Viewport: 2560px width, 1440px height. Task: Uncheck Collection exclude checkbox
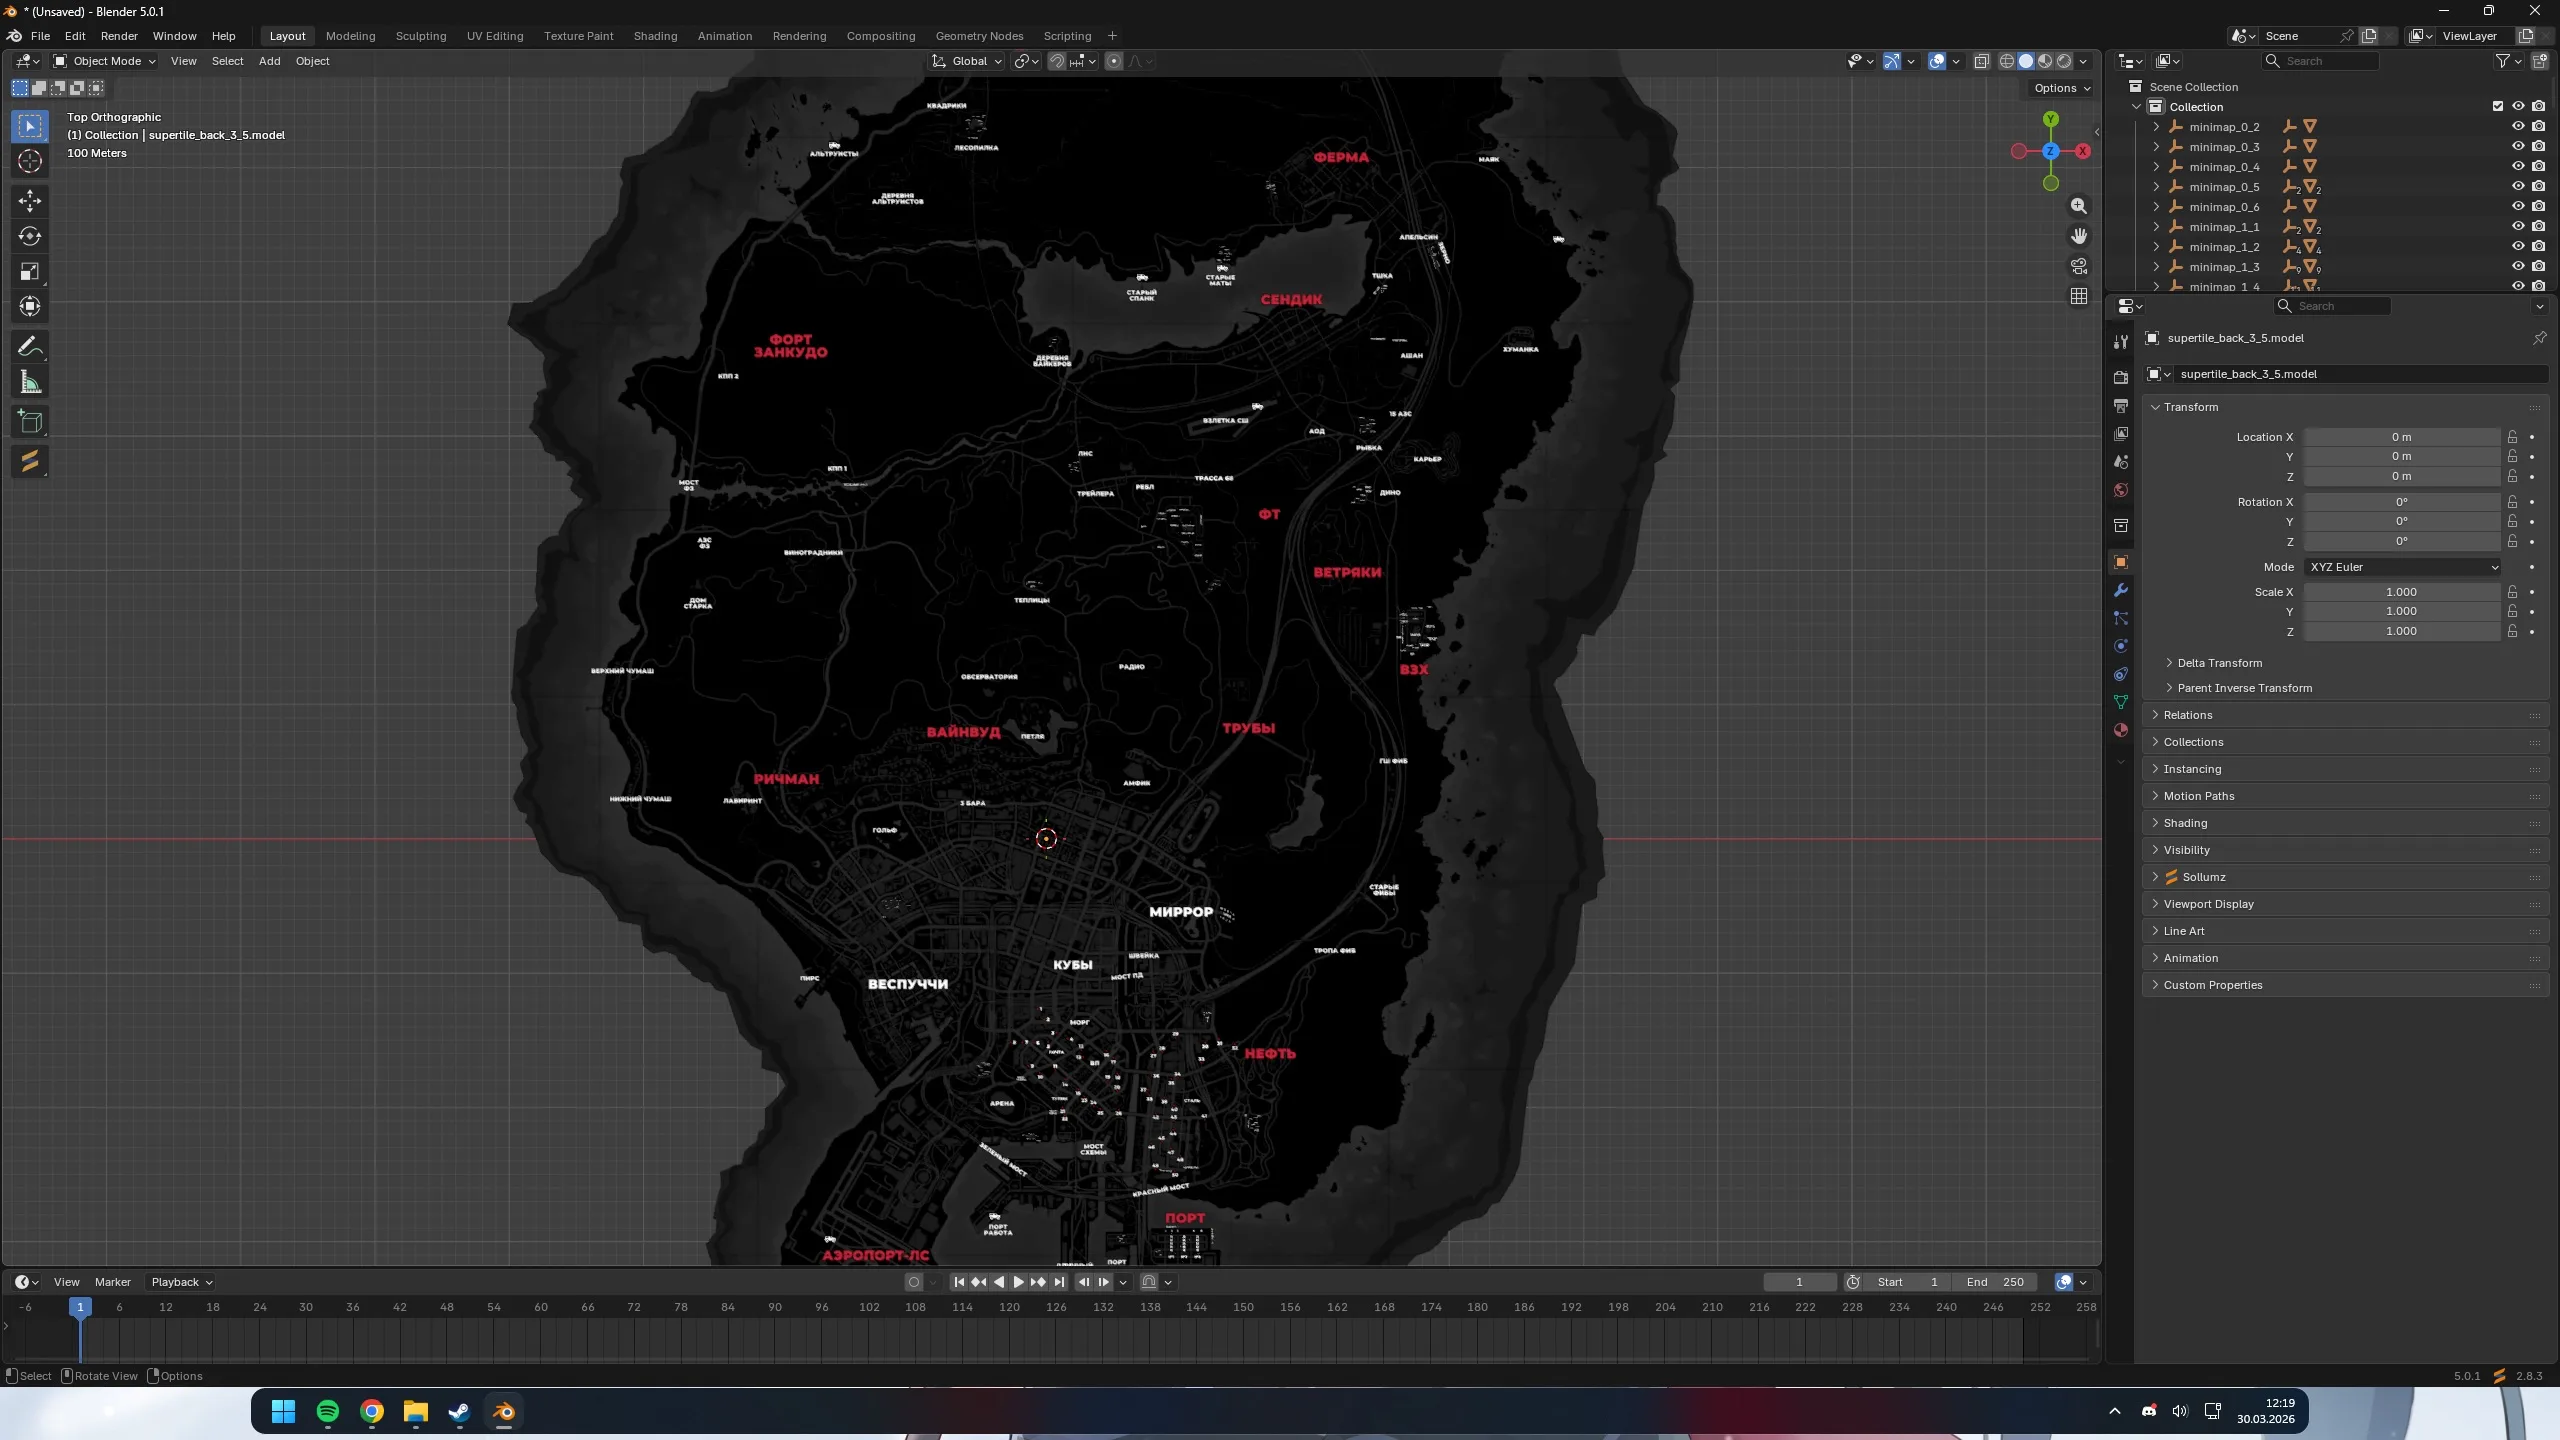tap(2498, 107)
